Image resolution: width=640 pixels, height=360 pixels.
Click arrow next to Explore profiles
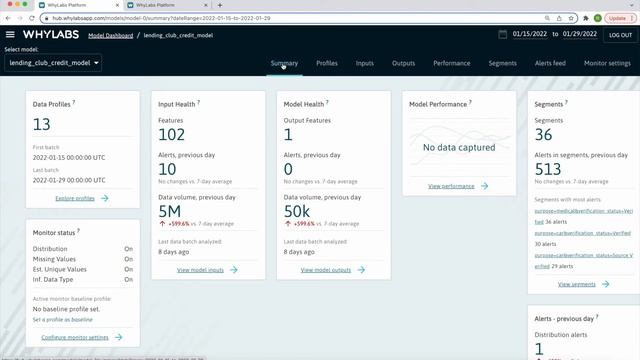click(105, 198)
